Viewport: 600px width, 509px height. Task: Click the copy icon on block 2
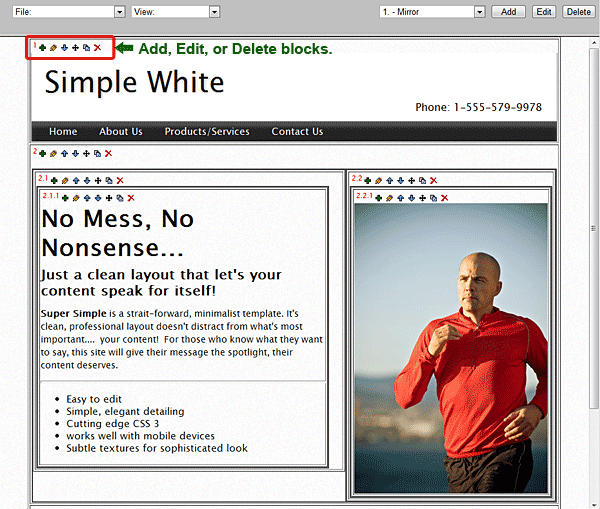click(x=97, y=154)
